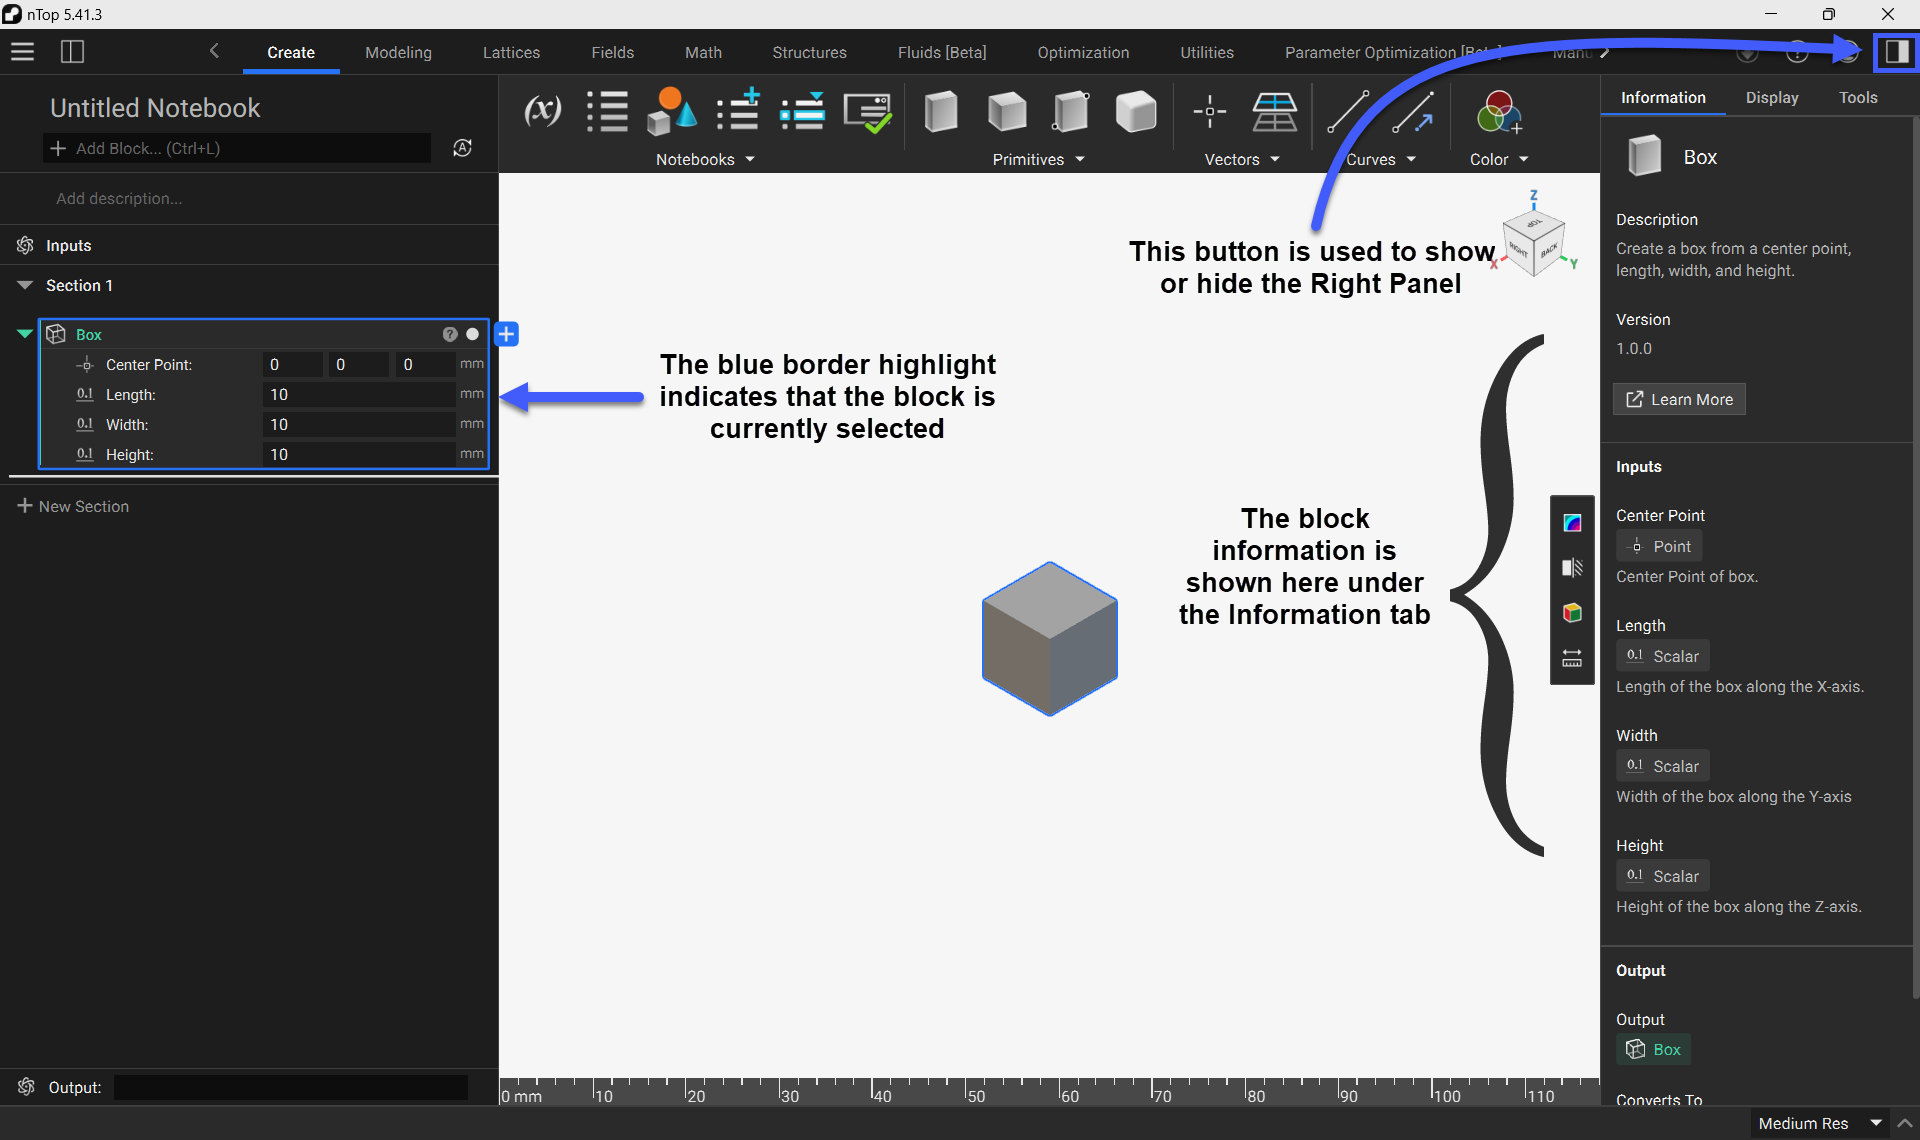
Task: Click the screen icon with green checkmark
Action: point(867,113)
